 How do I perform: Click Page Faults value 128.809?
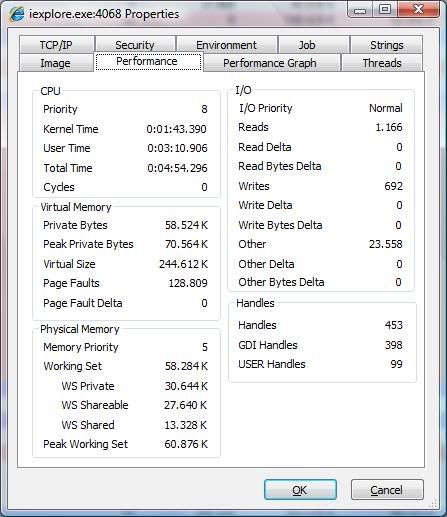(188, 283)
